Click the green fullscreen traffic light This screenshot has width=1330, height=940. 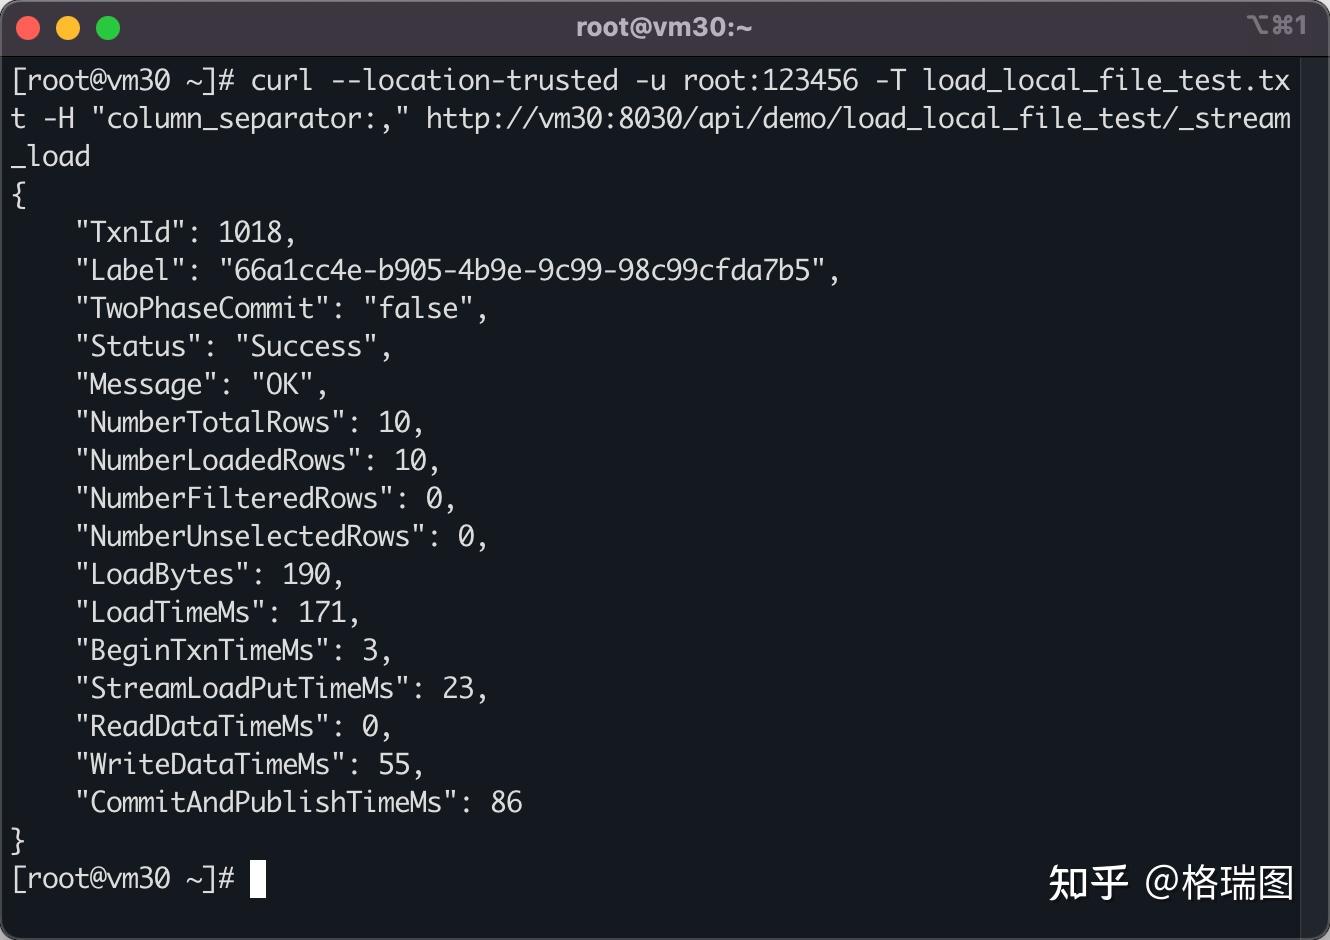point(107,27)
